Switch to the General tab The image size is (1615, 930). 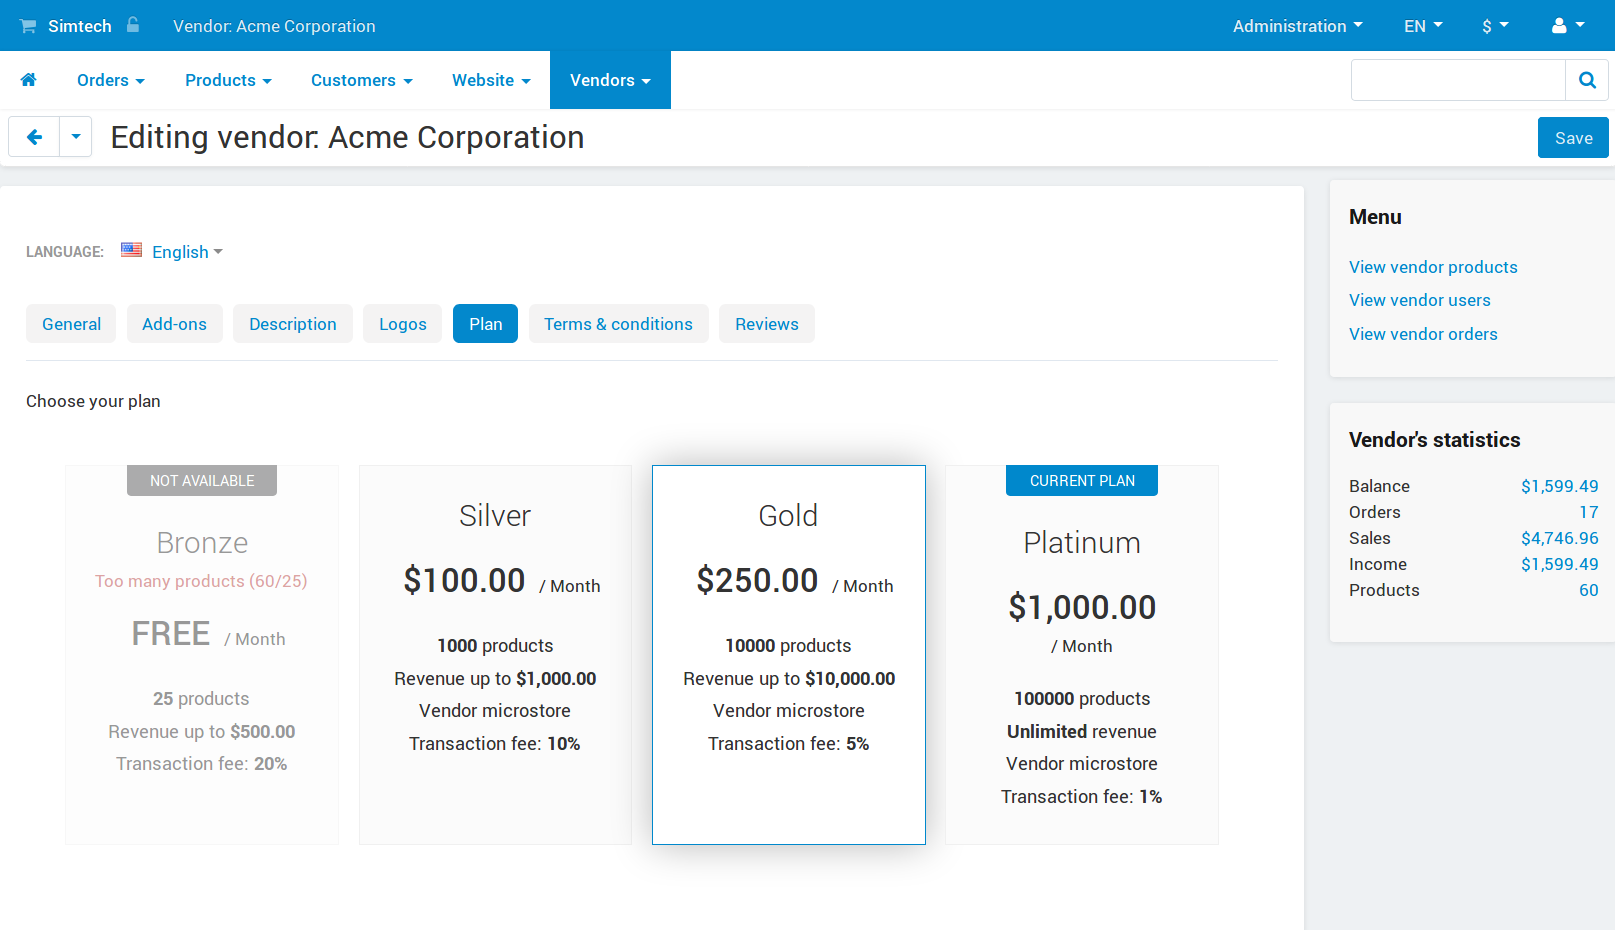71,324
